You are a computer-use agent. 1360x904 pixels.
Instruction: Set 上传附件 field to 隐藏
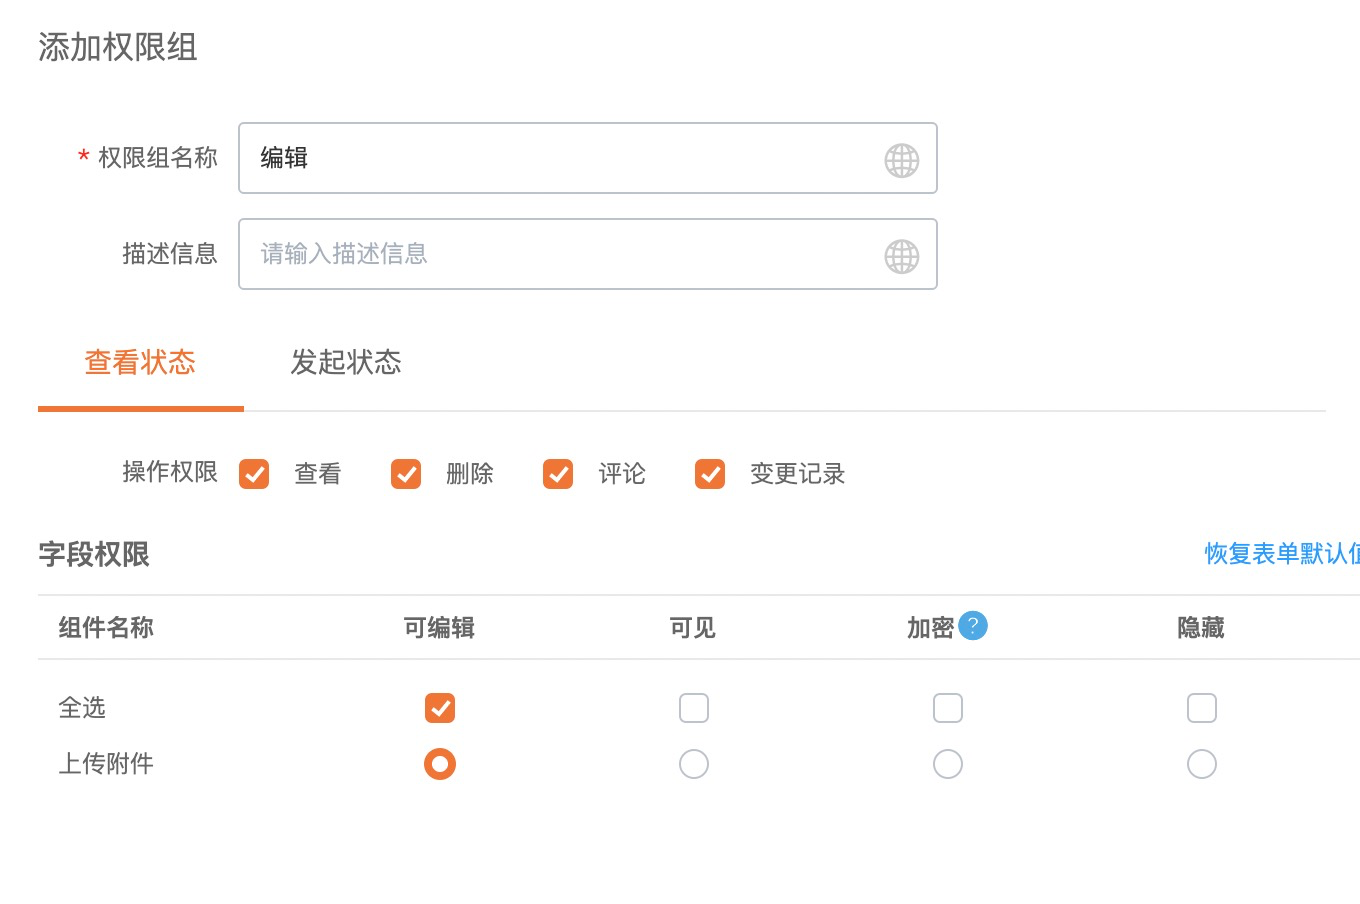pos(1202,764)
